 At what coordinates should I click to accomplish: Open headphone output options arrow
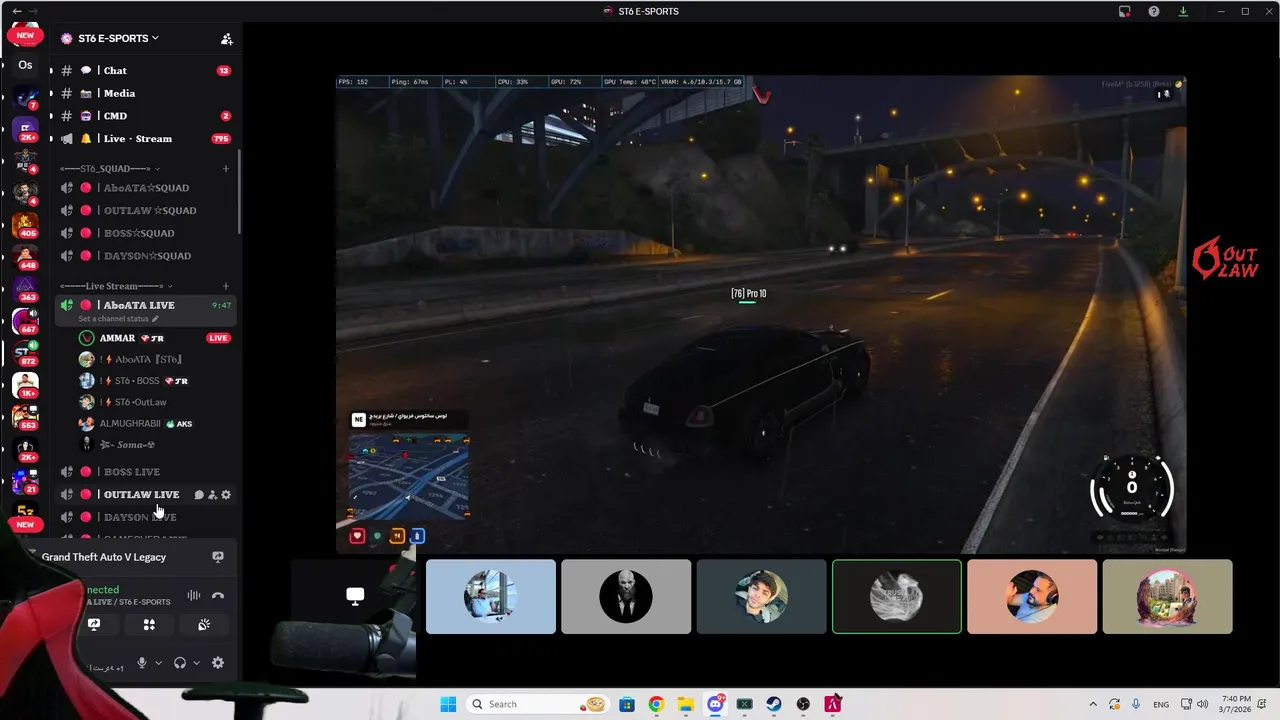pos(196,663)
